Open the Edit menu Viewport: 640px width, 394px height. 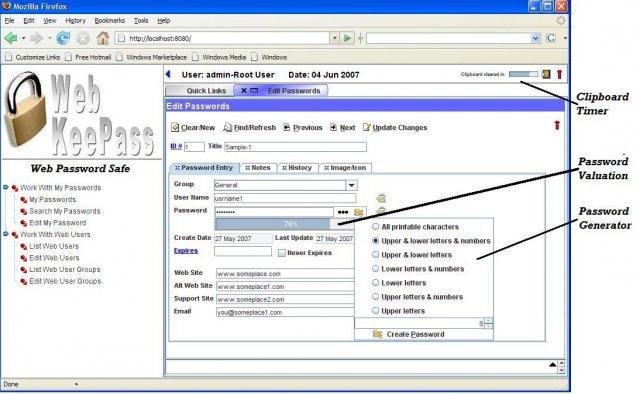pos(29,20)
